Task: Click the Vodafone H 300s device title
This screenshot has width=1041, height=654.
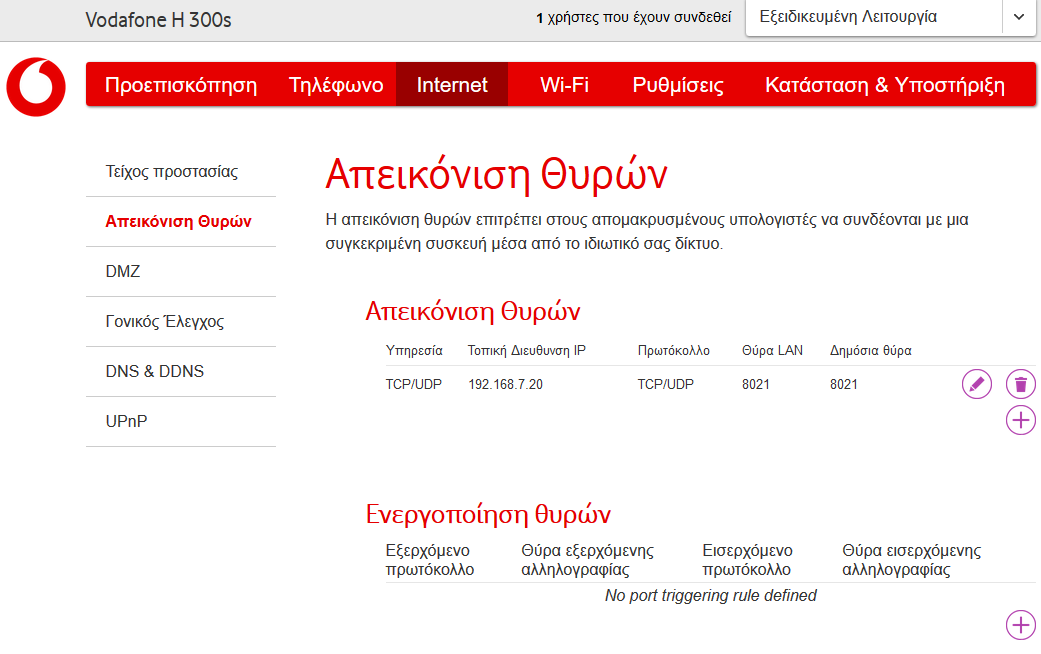Action: [158, 20]
